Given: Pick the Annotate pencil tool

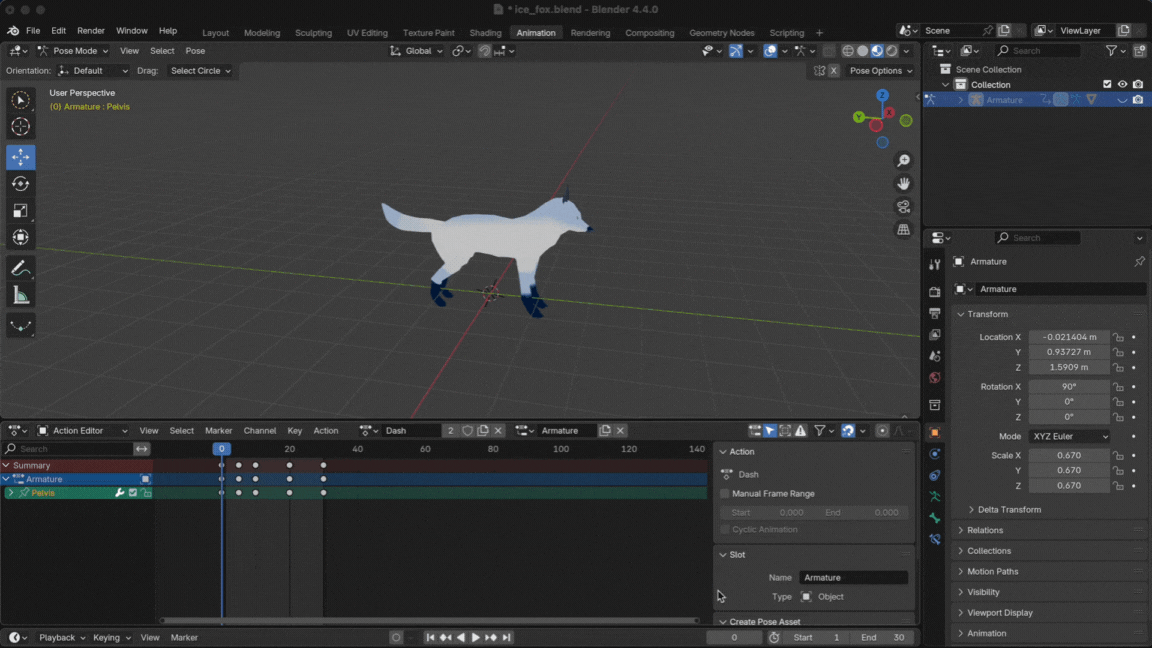Looking at the screenshot, I should pos(21,269).
